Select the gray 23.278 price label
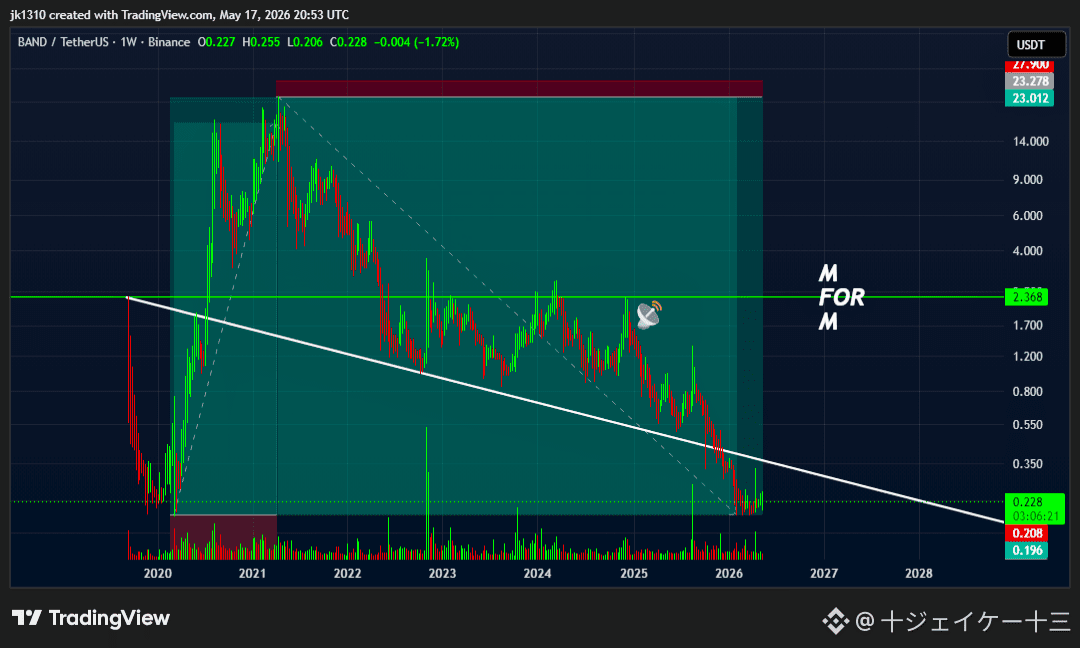 point(1029,81)
